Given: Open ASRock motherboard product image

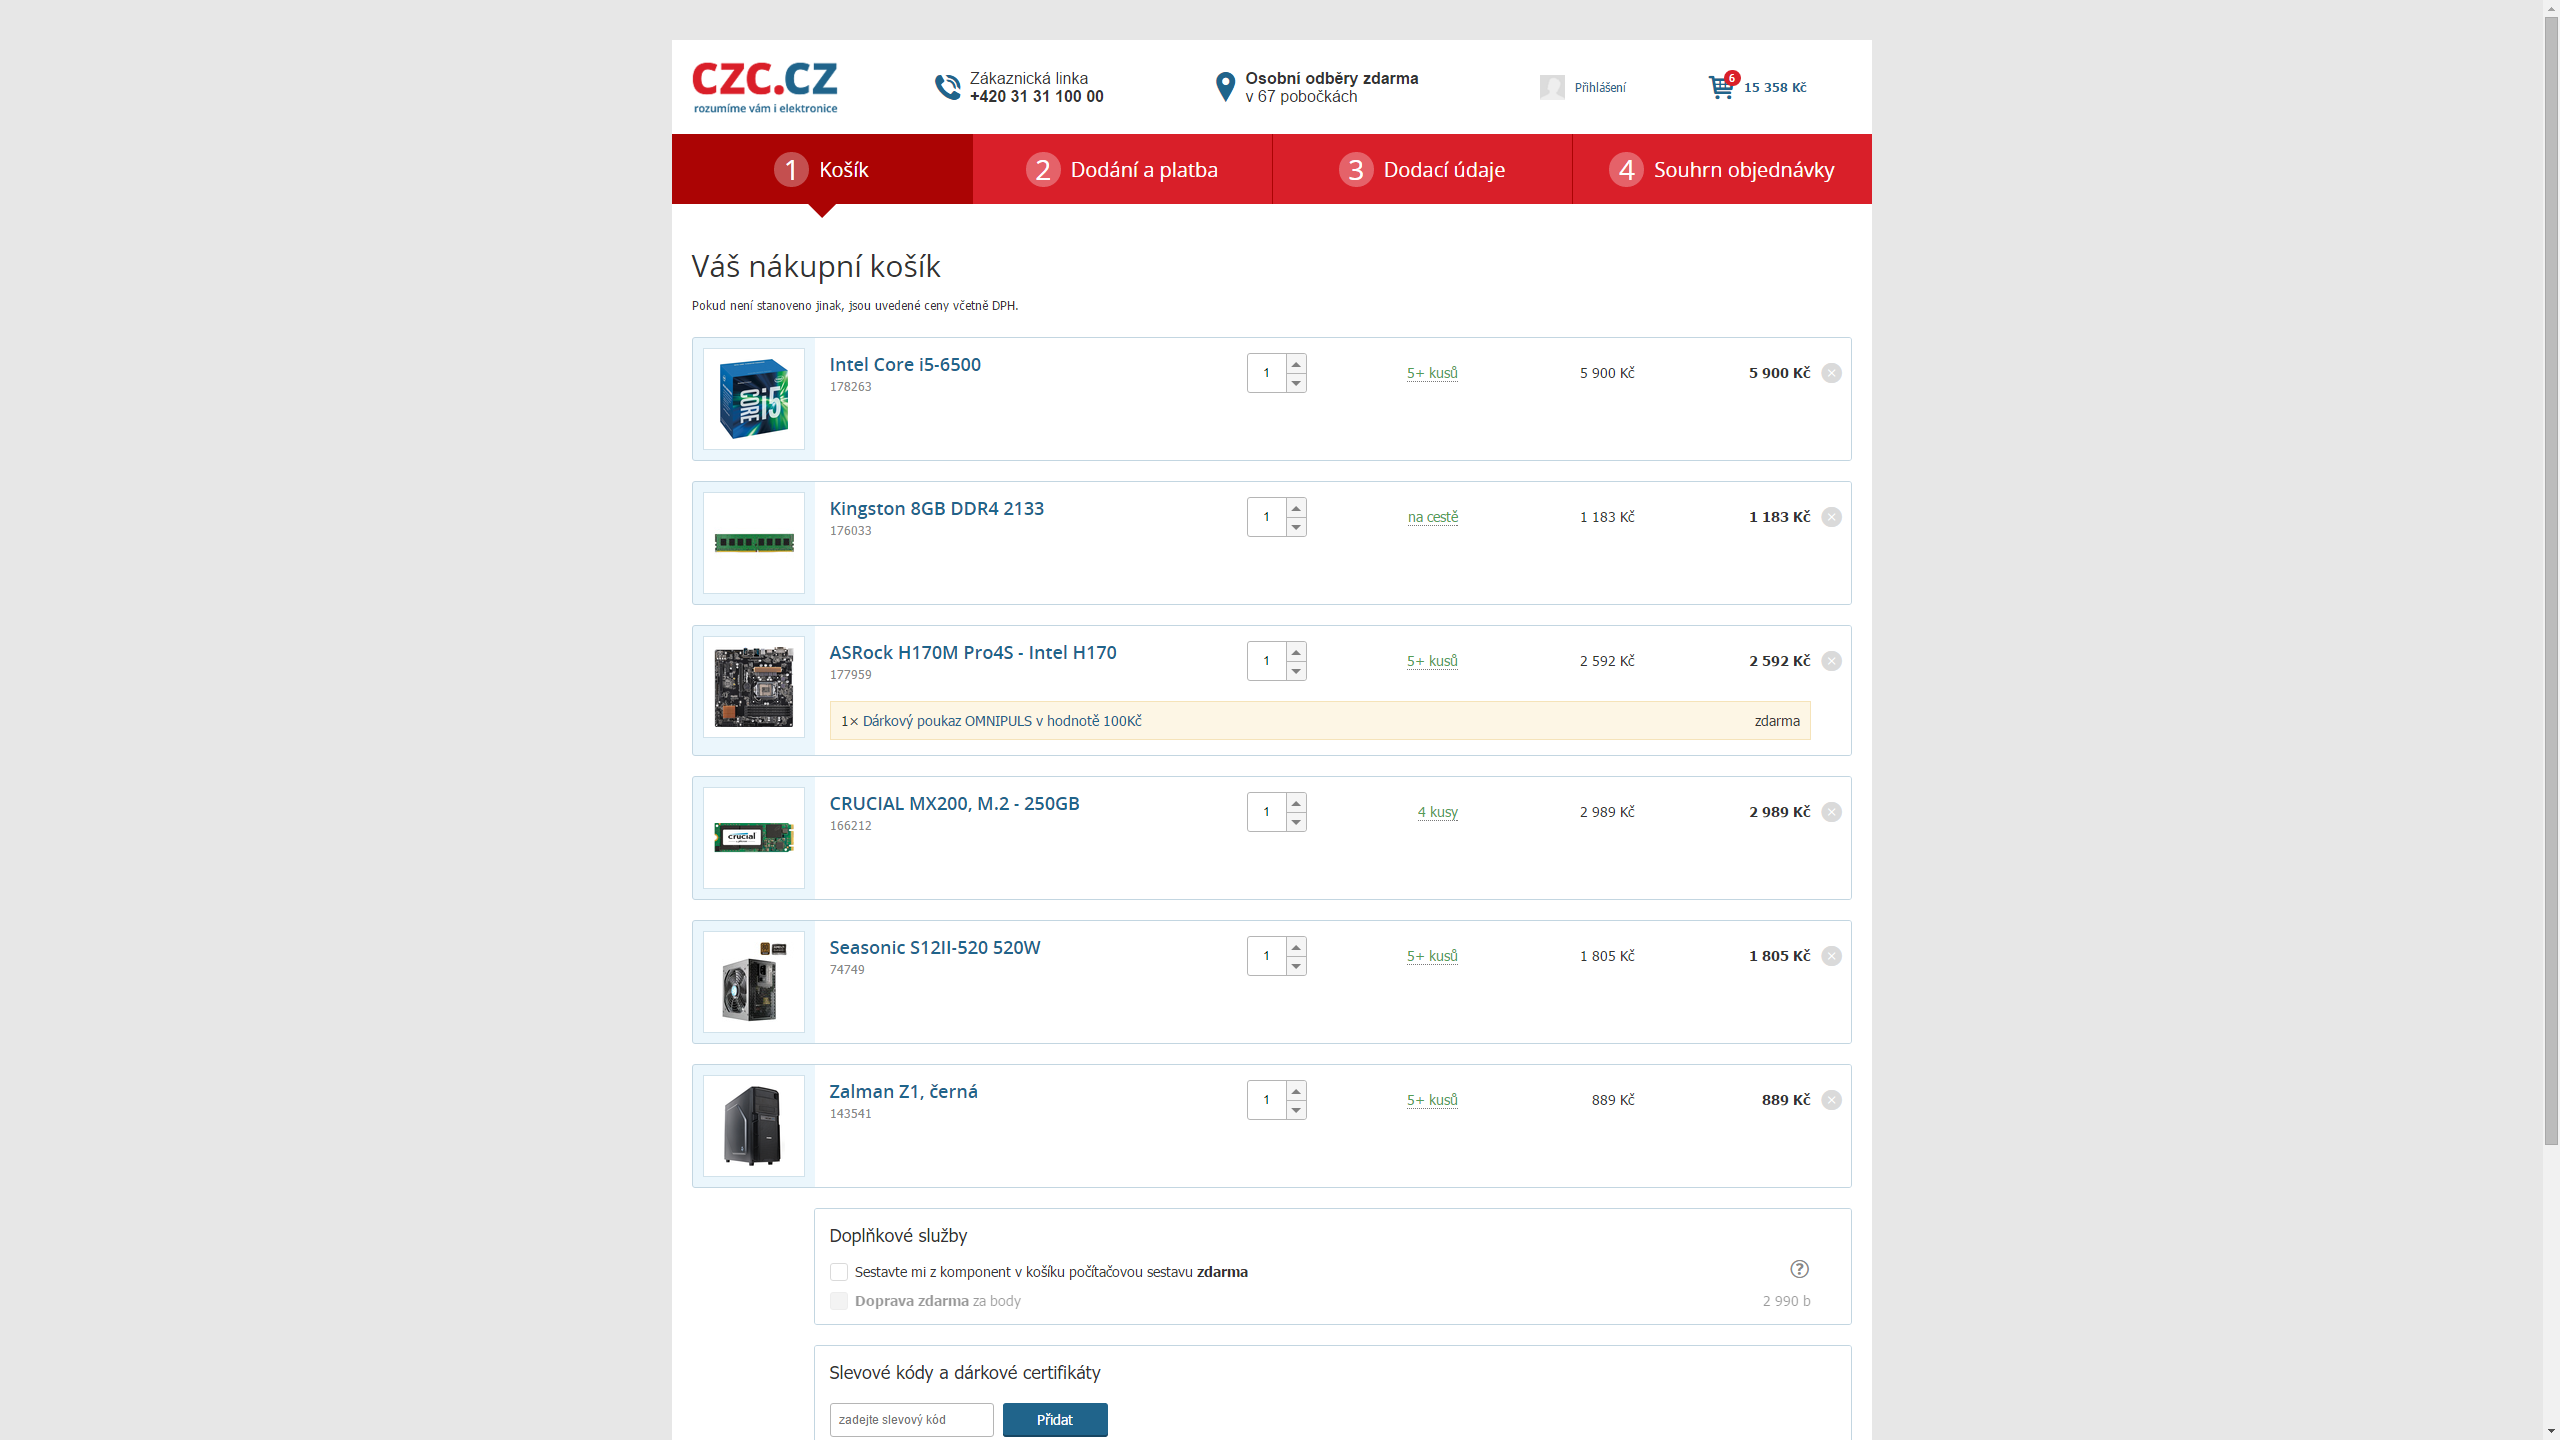Looking at the screenshot, I should pyautogui.click(x=754, y=687).
